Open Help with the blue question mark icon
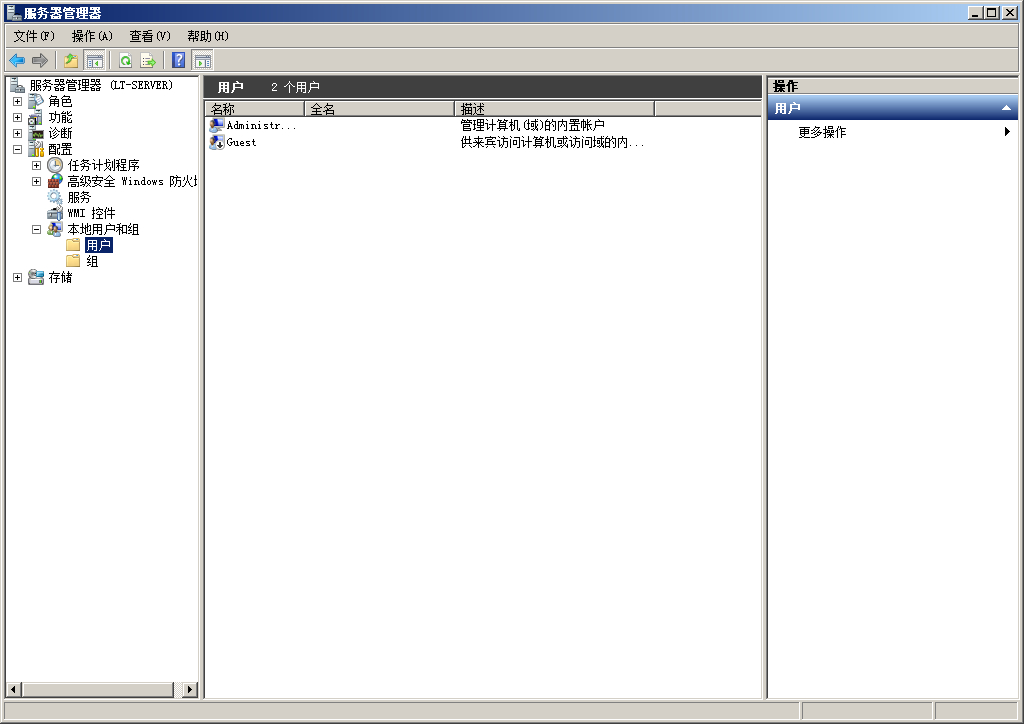 pos(179,60)
